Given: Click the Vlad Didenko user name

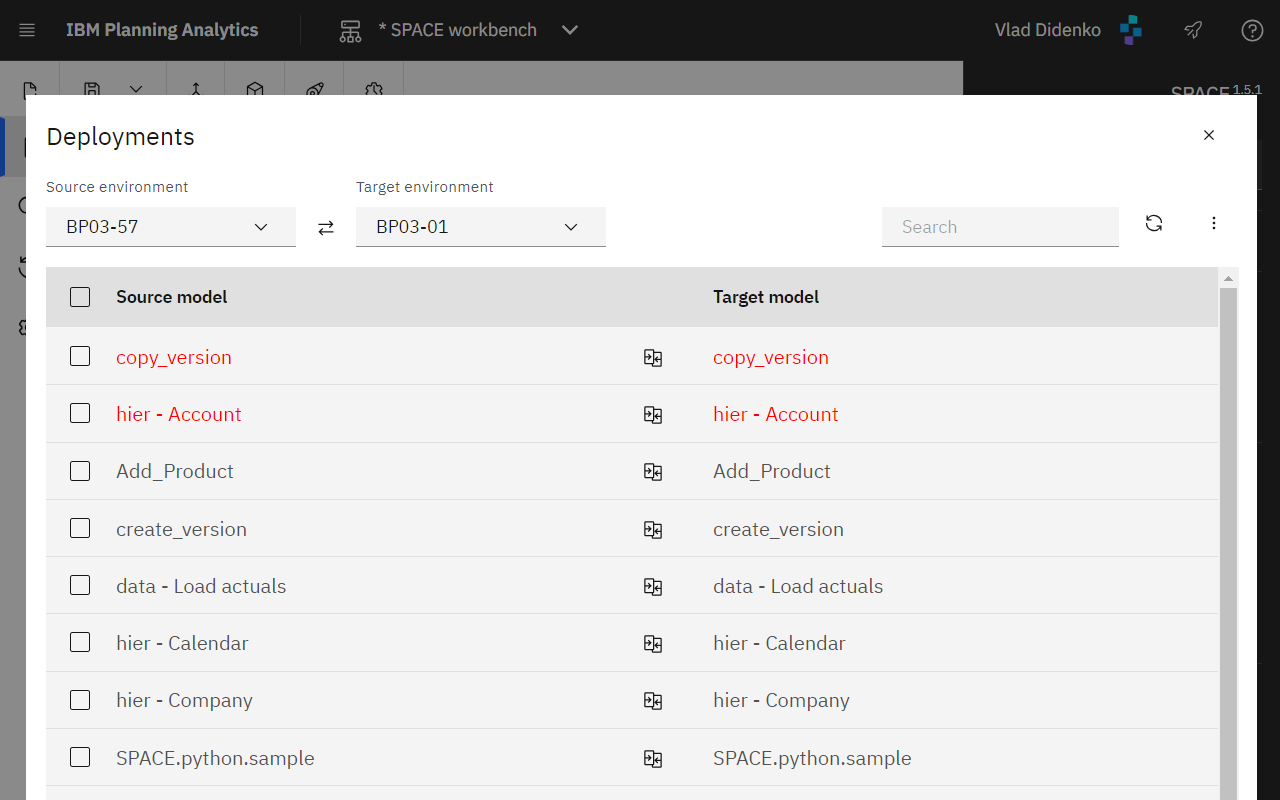Looking at the screenshot, I should [x=1048, y=30].
